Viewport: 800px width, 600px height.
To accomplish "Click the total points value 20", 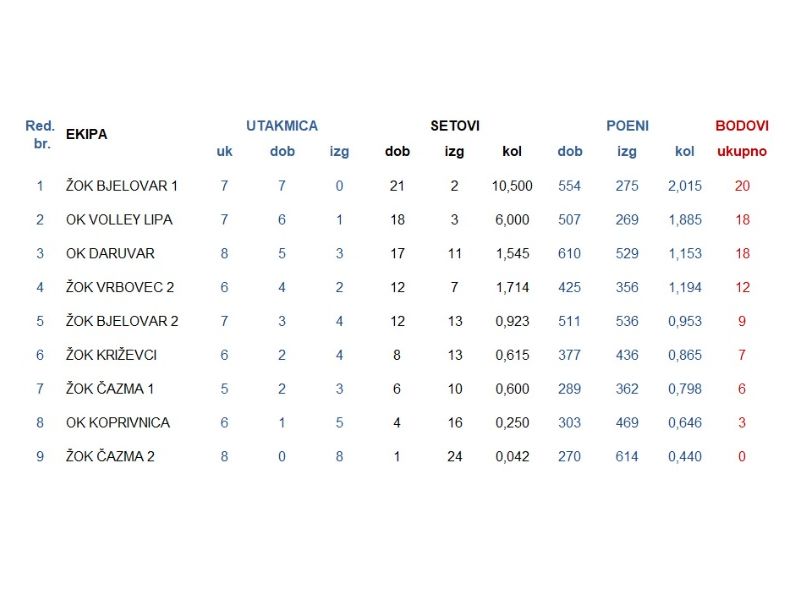I will [x=742, y=186].
